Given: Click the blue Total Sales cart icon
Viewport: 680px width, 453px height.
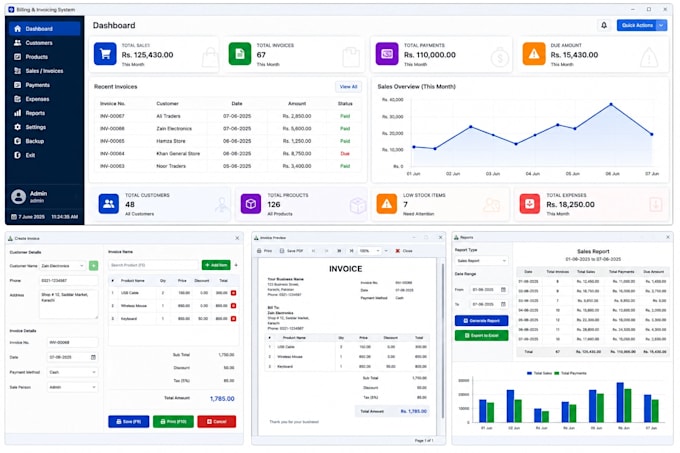Looking at the screenshot, I should [x=105, y=54].
